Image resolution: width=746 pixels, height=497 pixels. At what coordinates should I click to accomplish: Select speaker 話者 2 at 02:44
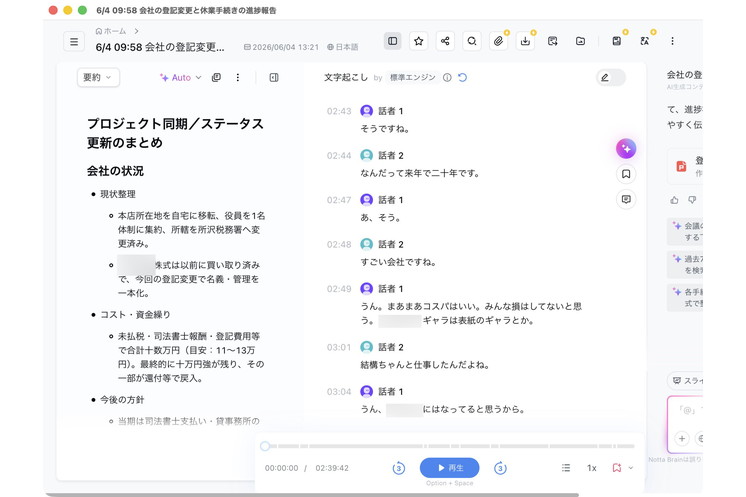coord(391,156)
